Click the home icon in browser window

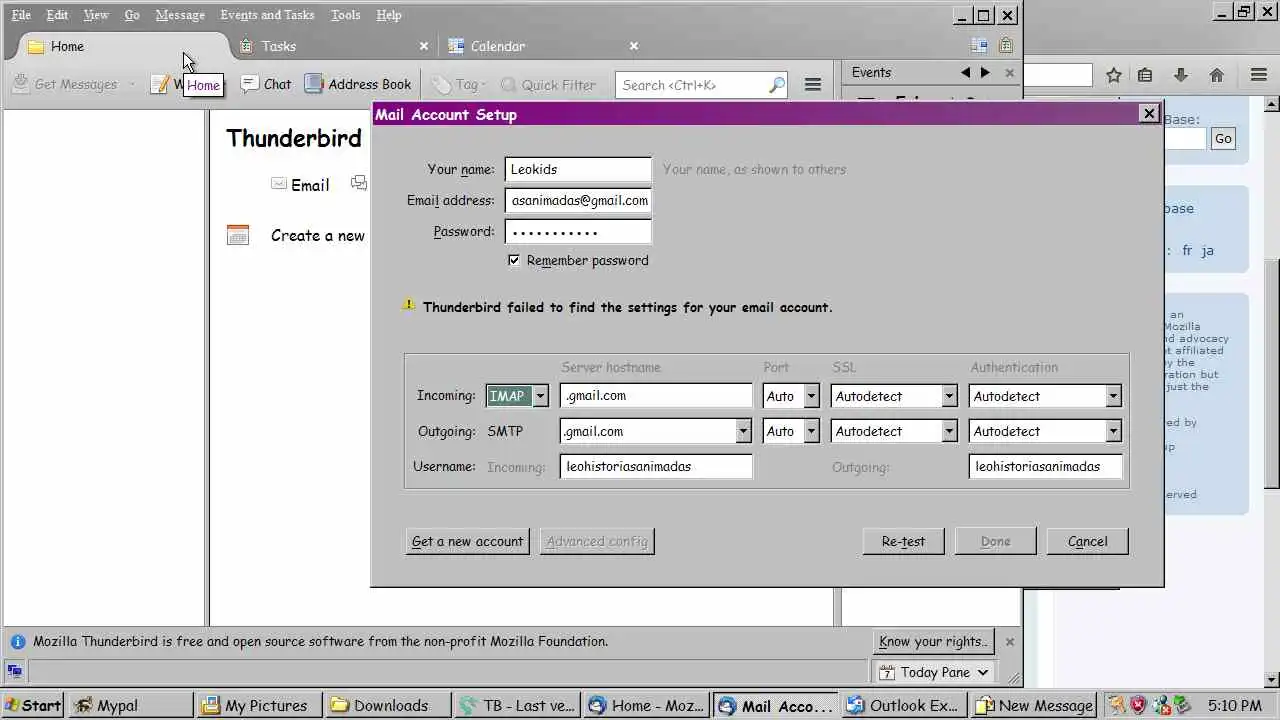1217,75
